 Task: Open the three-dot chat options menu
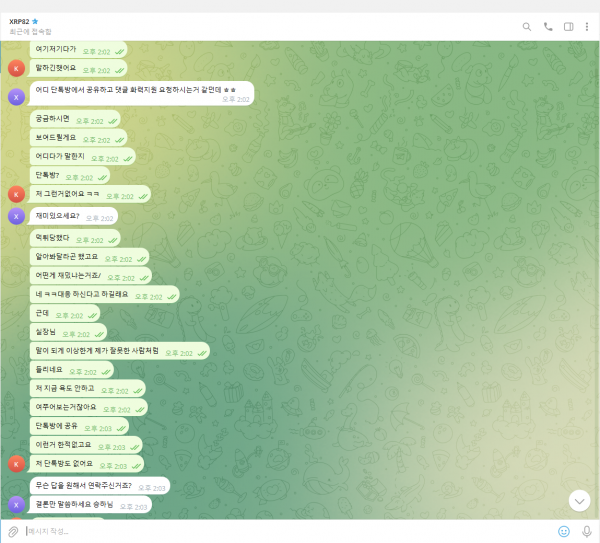pyautogui.click(x=587, y=27)
